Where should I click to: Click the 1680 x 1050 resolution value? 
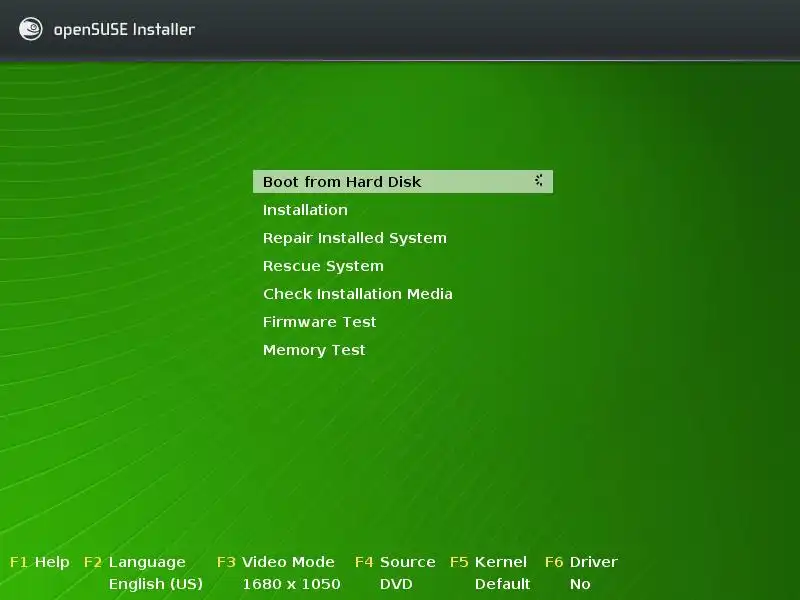point(291,584)
